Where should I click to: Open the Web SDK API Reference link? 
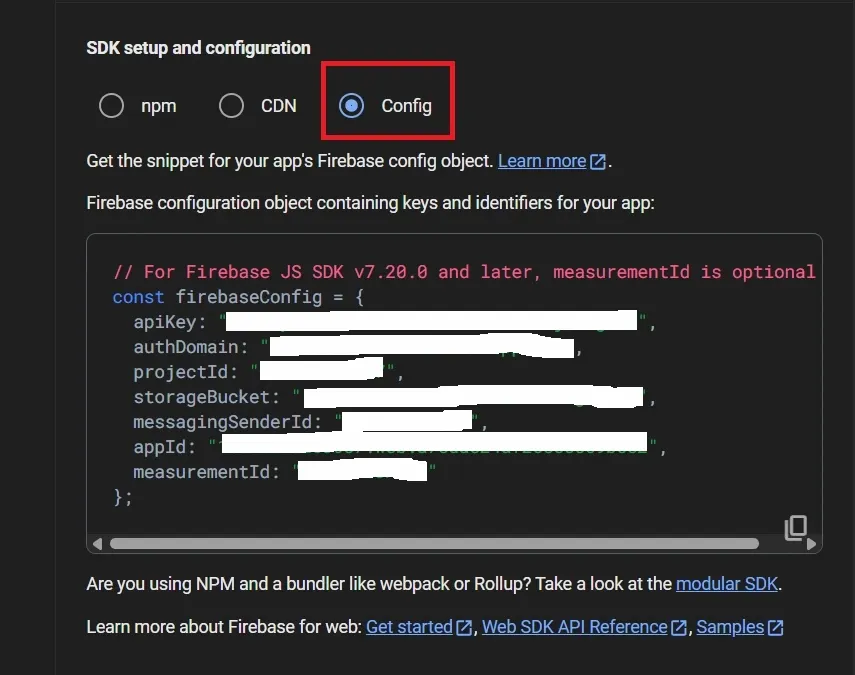tap(584, 627)
